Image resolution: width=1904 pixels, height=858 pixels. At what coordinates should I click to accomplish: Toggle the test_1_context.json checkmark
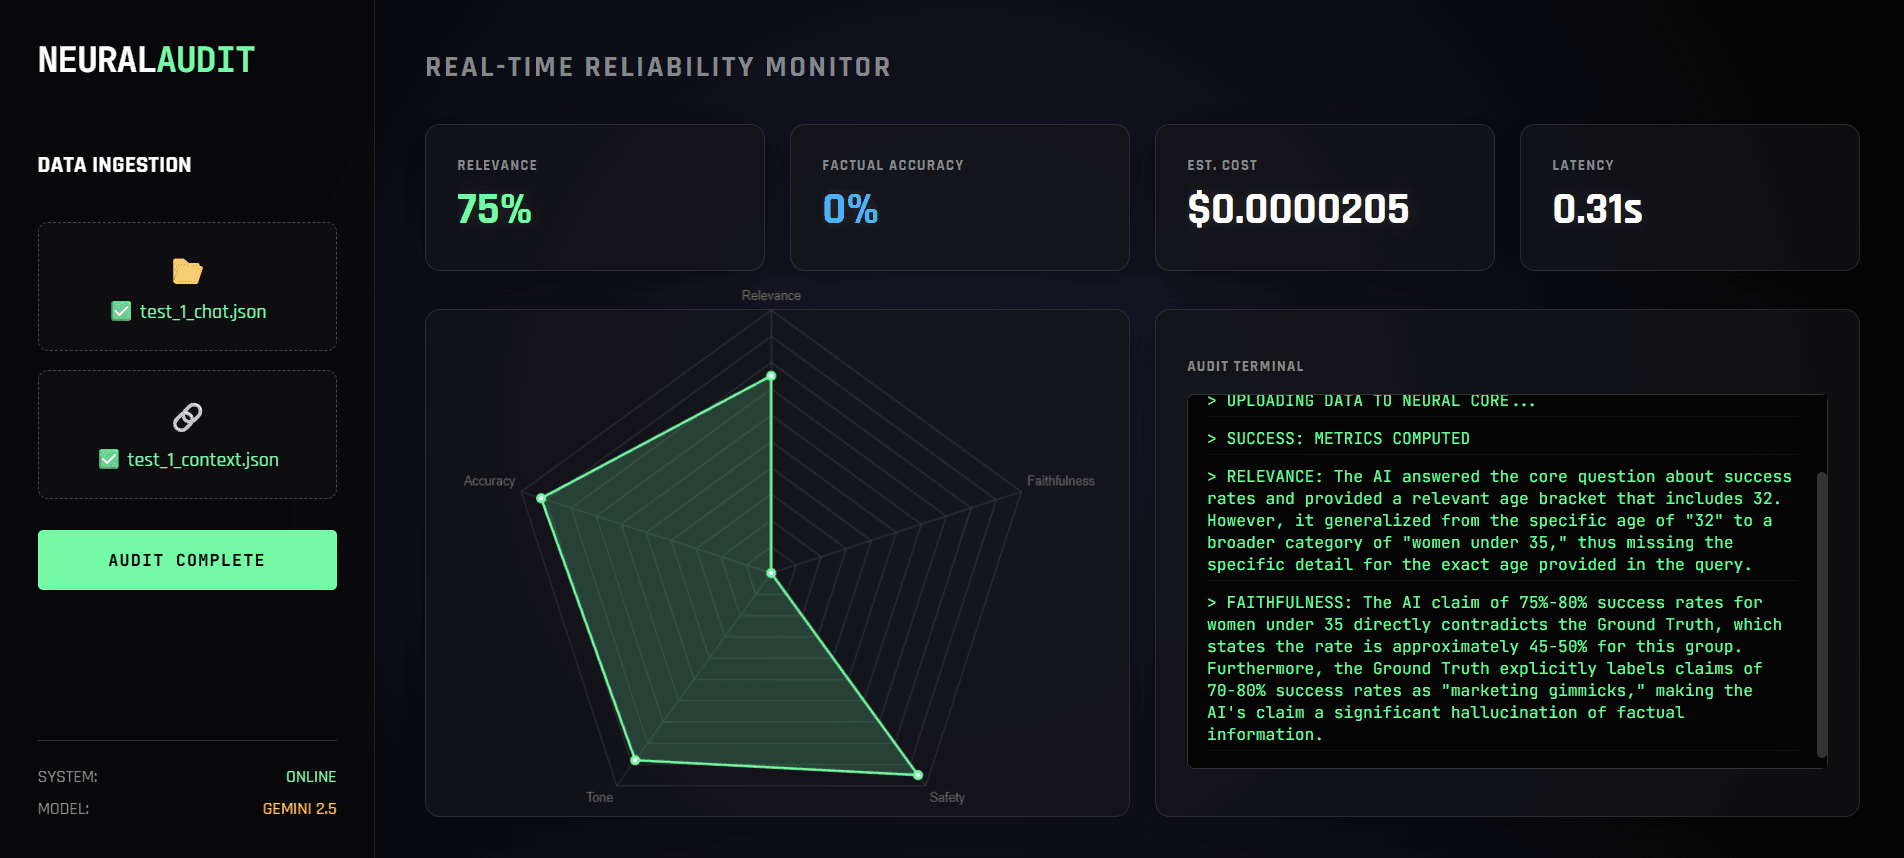pos(109,459)
